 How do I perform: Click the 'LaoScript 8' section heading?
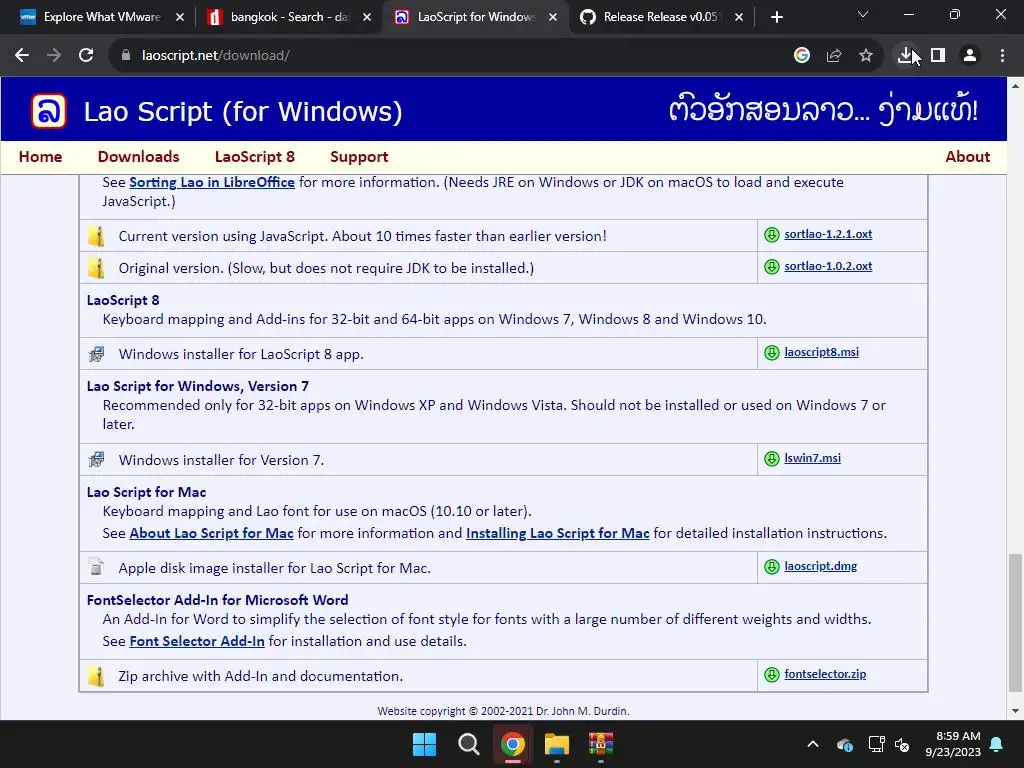click(123, 300)
